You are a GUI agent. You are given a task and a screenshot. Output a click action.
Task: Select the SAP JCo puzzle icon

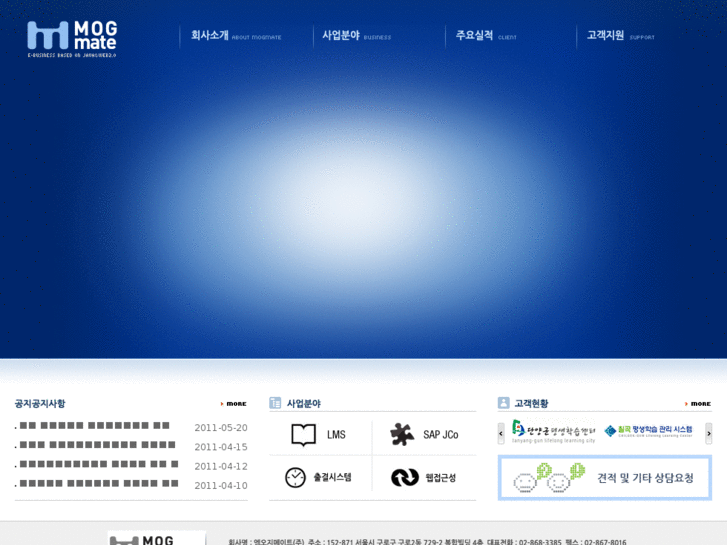(402, 435)
